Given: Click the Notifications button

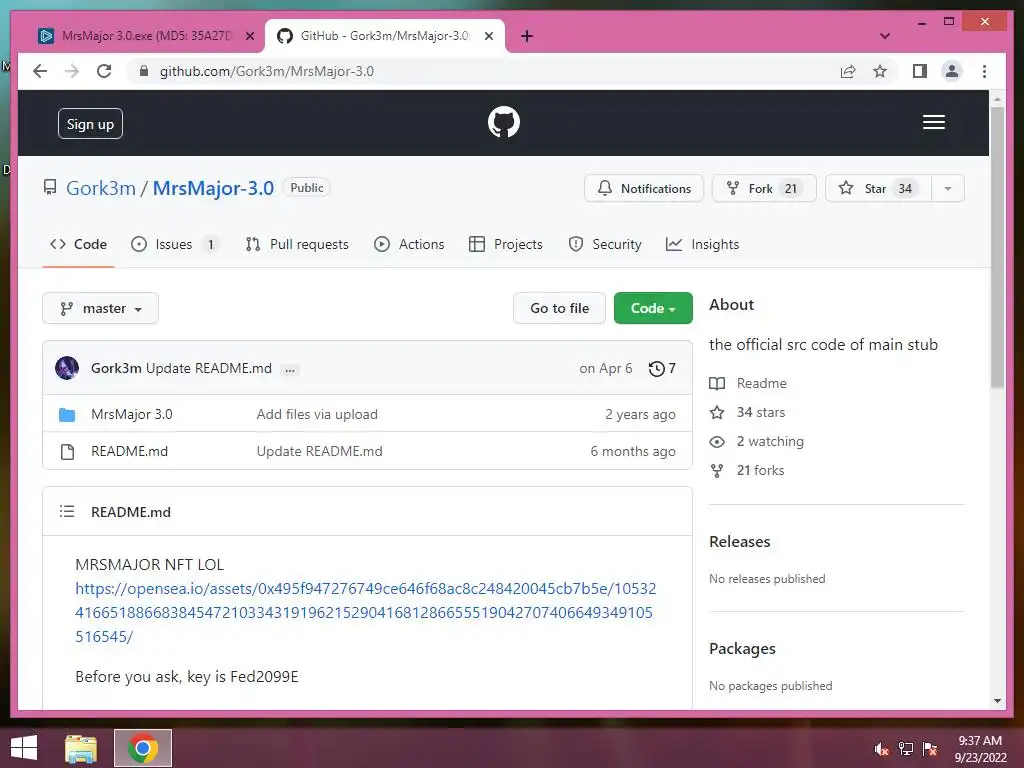Looking at the screenshot, I should [x=644, y=188].
